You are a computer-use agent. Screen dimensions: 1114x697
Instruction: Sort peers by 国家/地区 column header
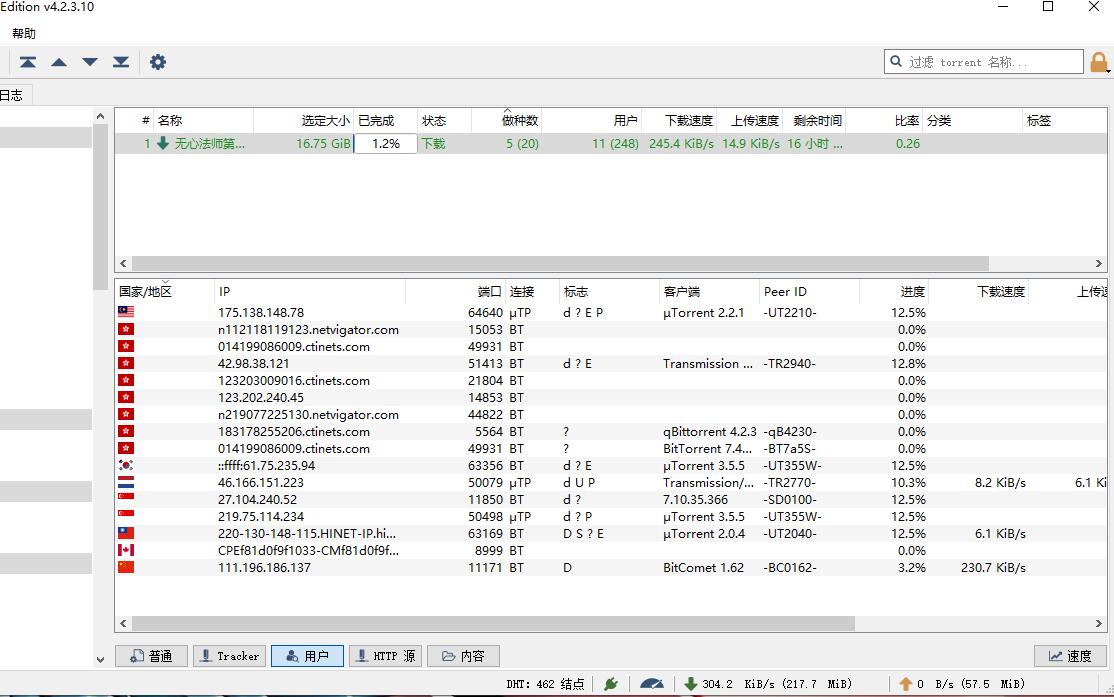pyautogui.click(x=146, y=292)
